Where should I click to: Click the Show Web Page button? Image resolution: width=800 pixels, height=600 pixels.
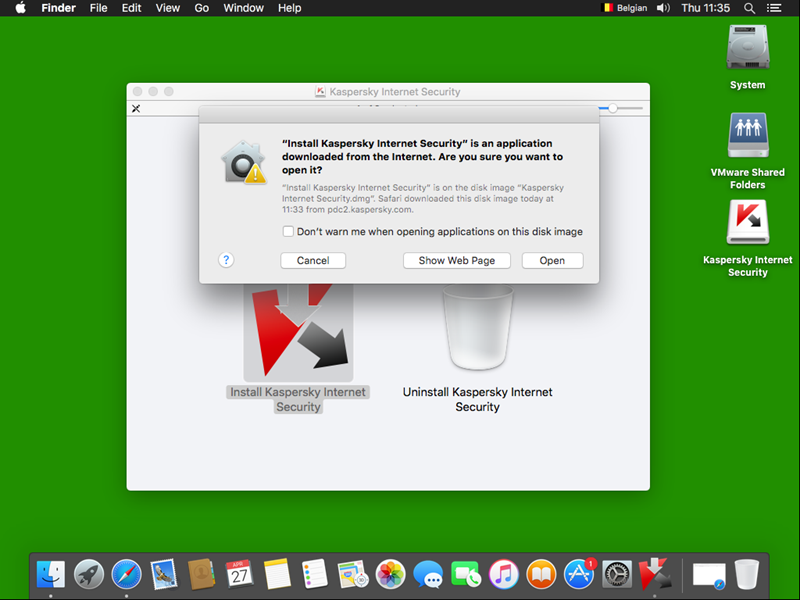click(456, 260)
